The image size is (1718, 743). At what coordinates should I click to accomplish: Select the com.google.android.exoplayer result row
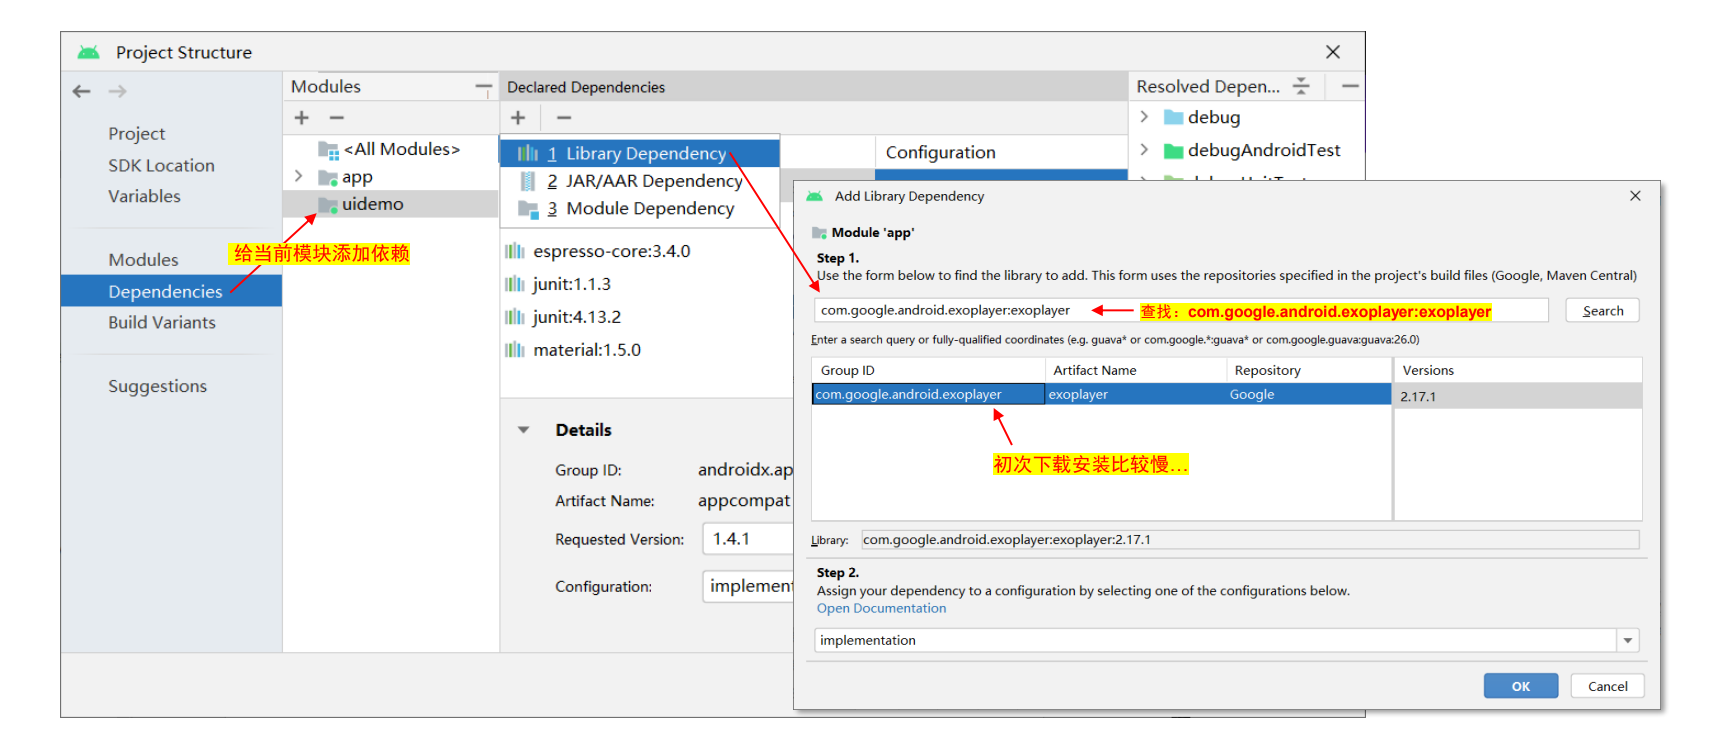(x=1101, y=395)
